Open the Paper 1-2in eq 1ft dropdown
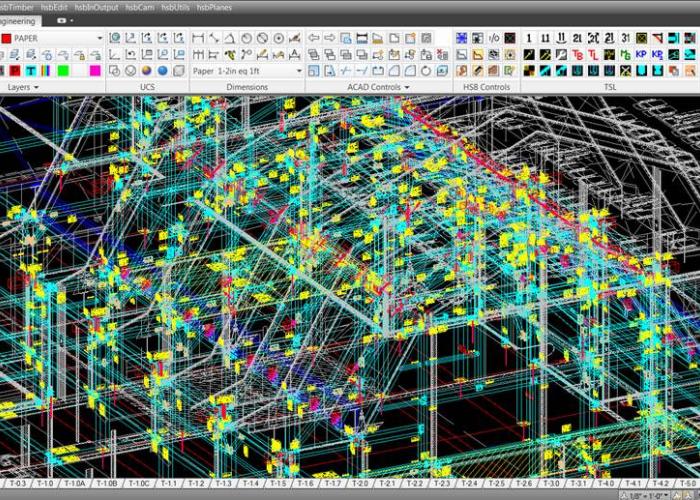 pos(299,71)
